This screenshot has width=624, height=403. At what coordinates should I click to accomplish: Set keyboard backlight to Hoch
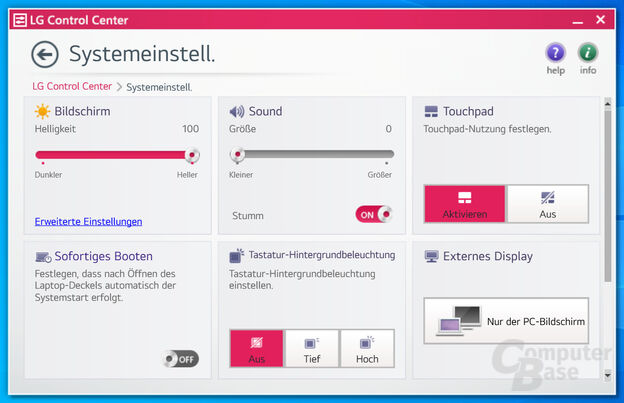367,349
